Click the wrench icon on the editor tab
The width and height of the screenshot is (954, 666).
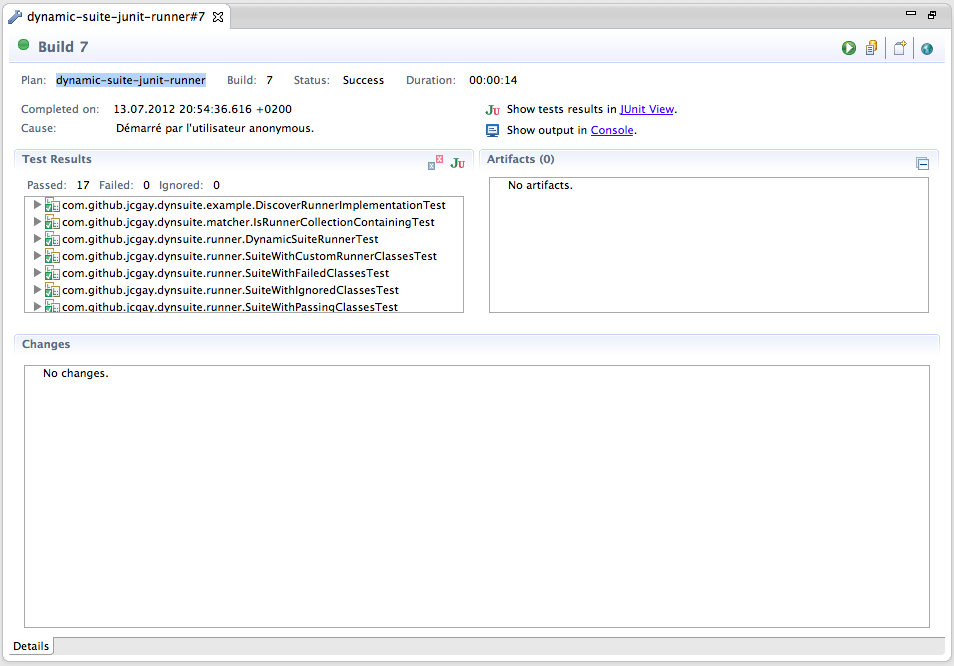[x=15, y=17]
